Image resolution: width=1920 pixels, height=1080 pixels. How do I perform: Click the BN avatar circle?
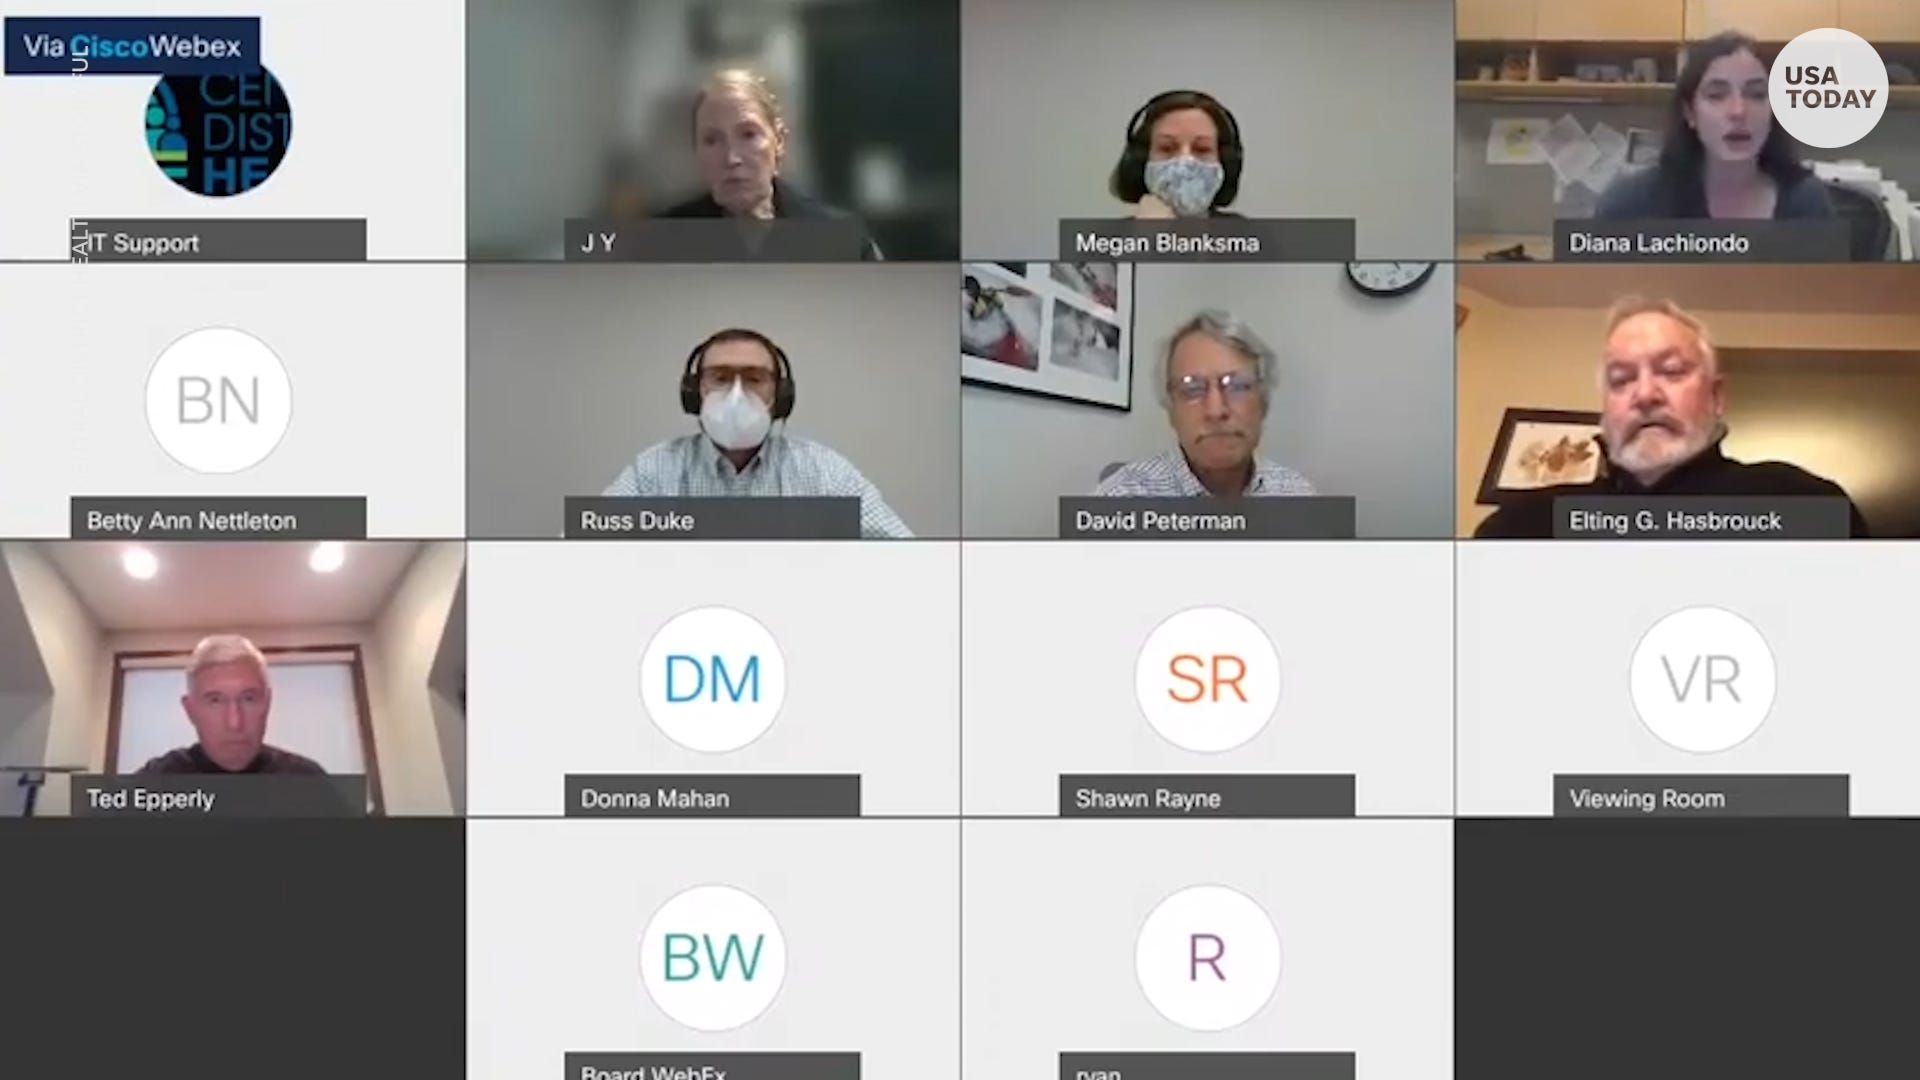(x=218, y=400)
